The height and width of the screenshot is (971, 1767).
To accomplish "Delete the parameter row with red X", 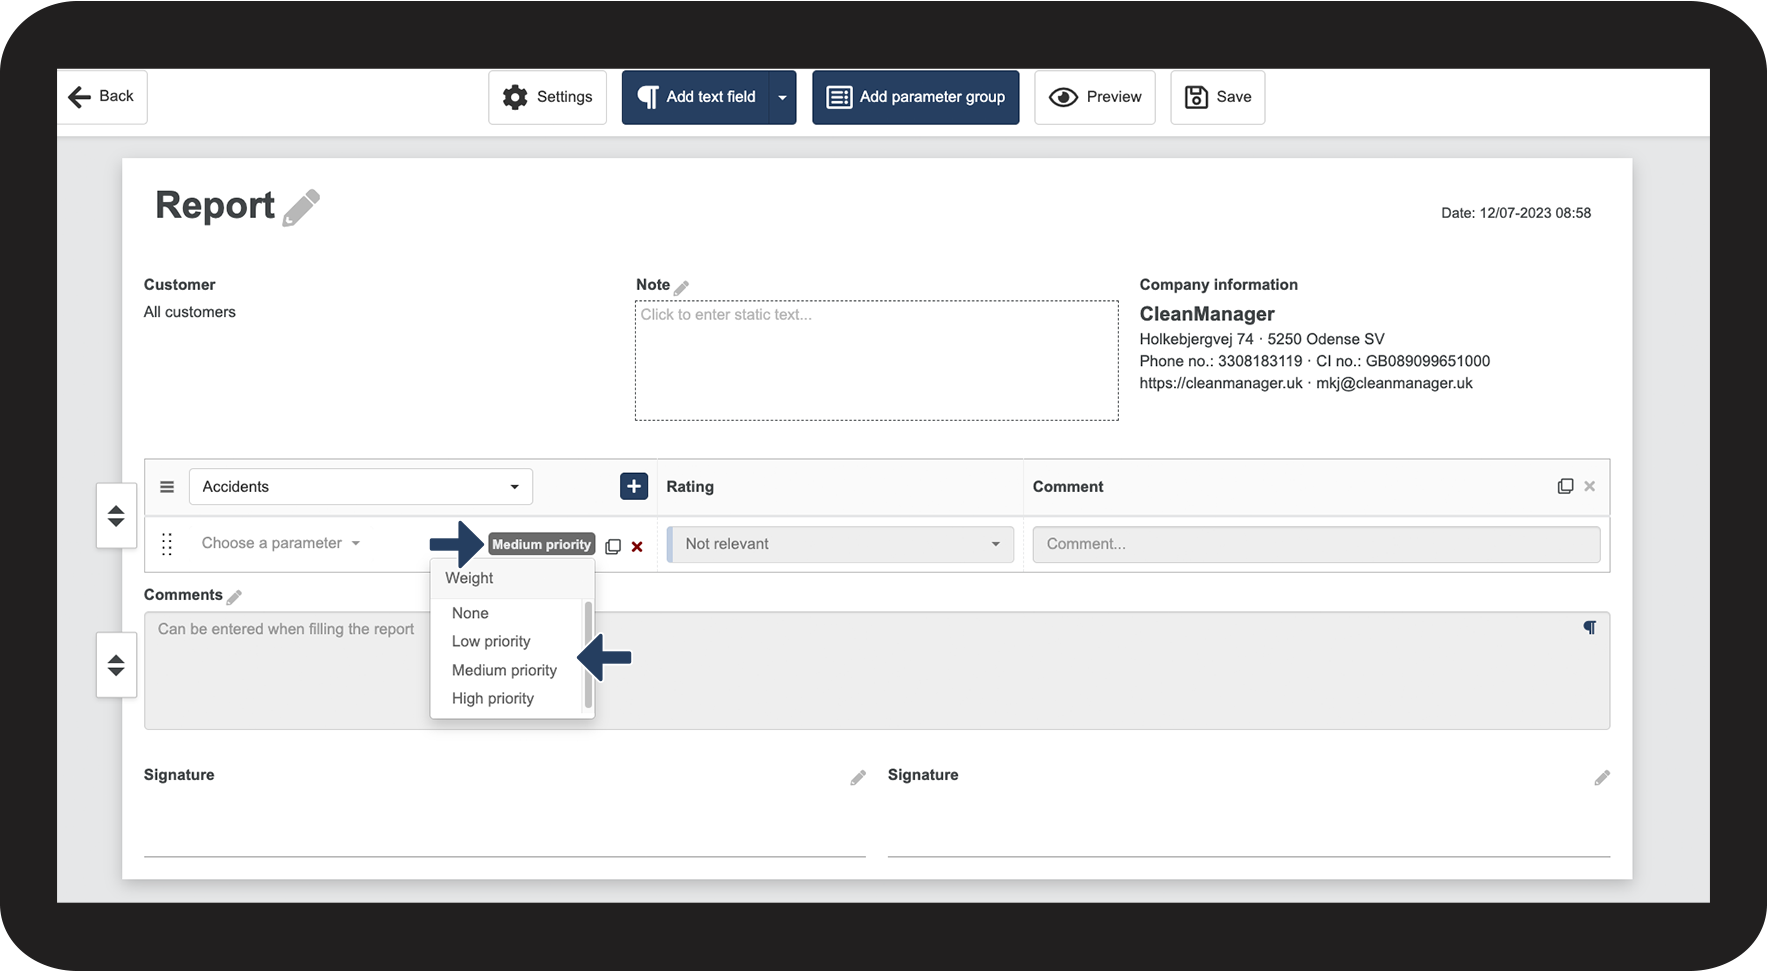I will tap(637, 546).
